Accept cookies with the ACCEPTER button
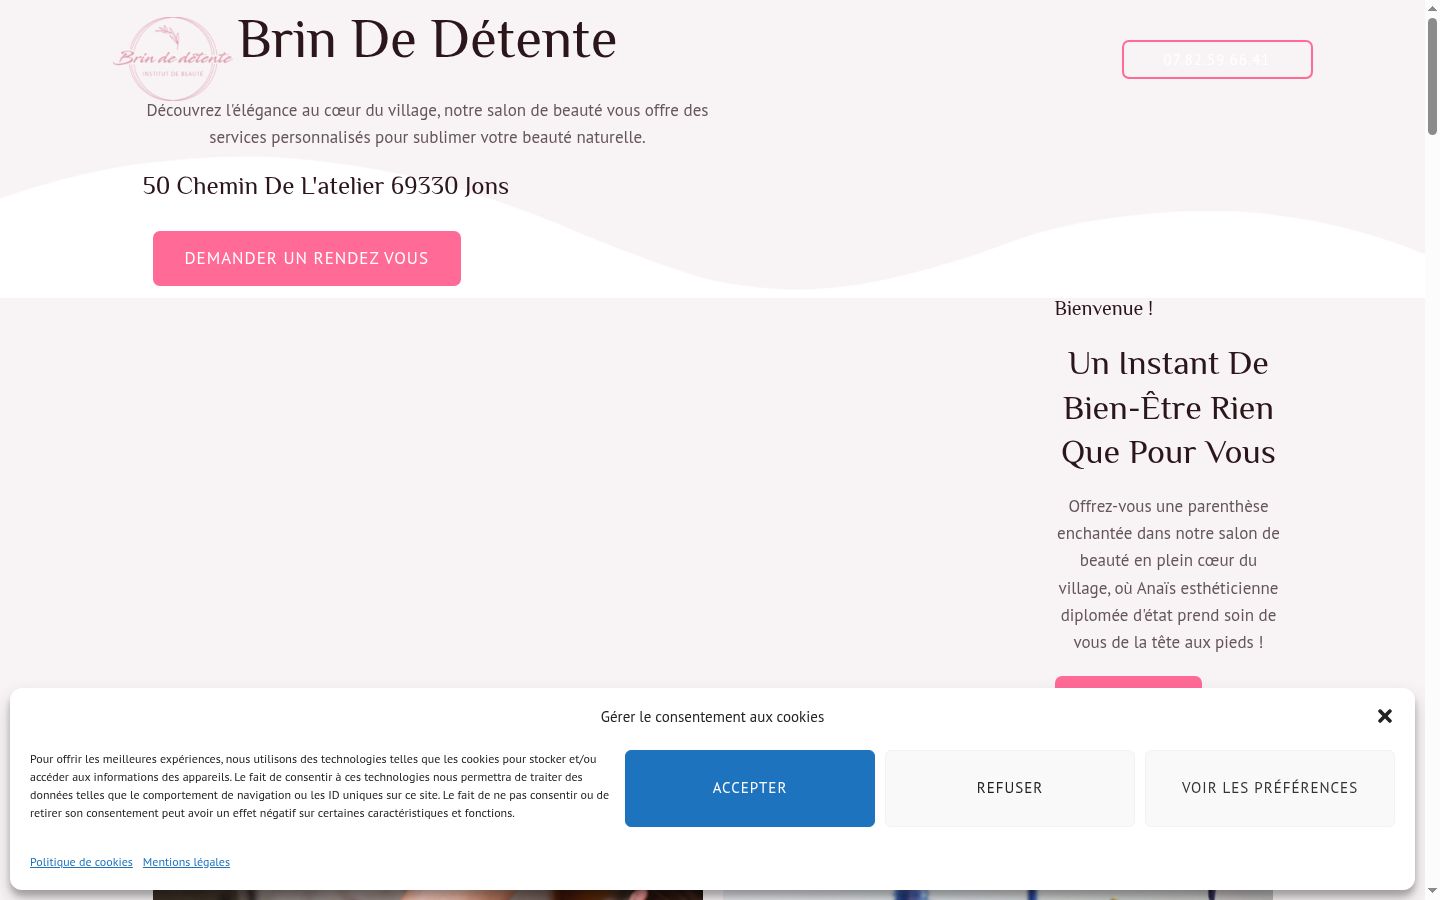 pyautogui.click(x=750, y=788)
